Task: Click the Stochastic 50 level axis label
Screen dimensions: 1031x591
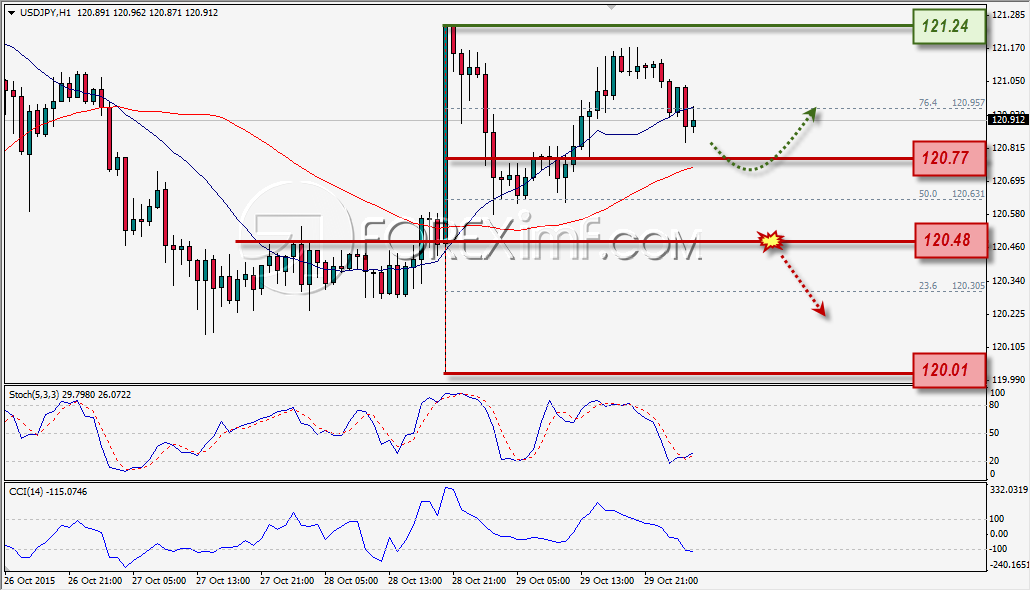Action: (x=994, y=433)
